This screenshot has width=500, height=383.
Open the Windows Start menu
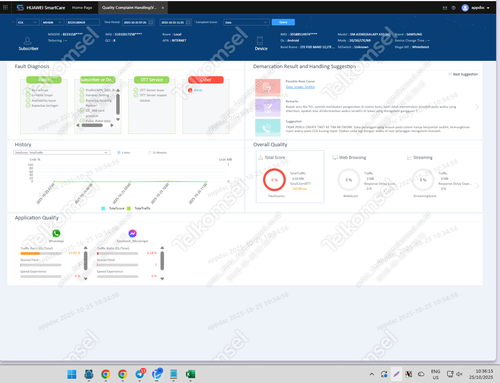pos(72,374)
